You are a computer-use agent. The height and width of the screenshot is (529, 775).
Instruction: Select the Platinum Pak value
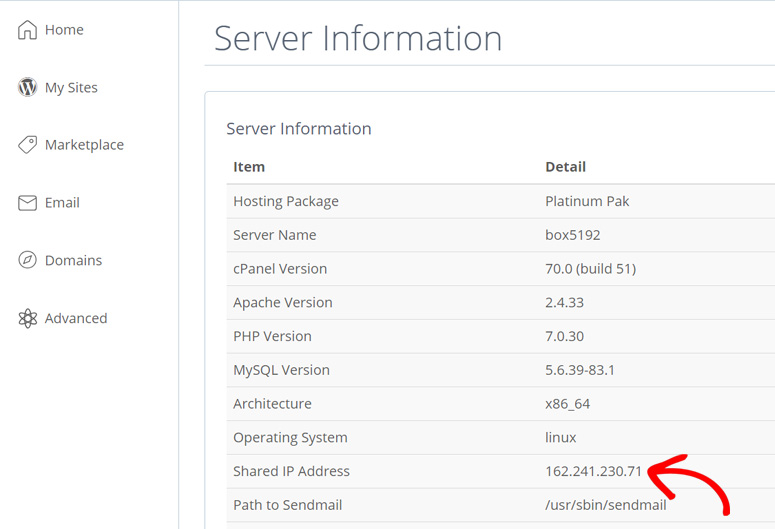(x=587, y=201)
